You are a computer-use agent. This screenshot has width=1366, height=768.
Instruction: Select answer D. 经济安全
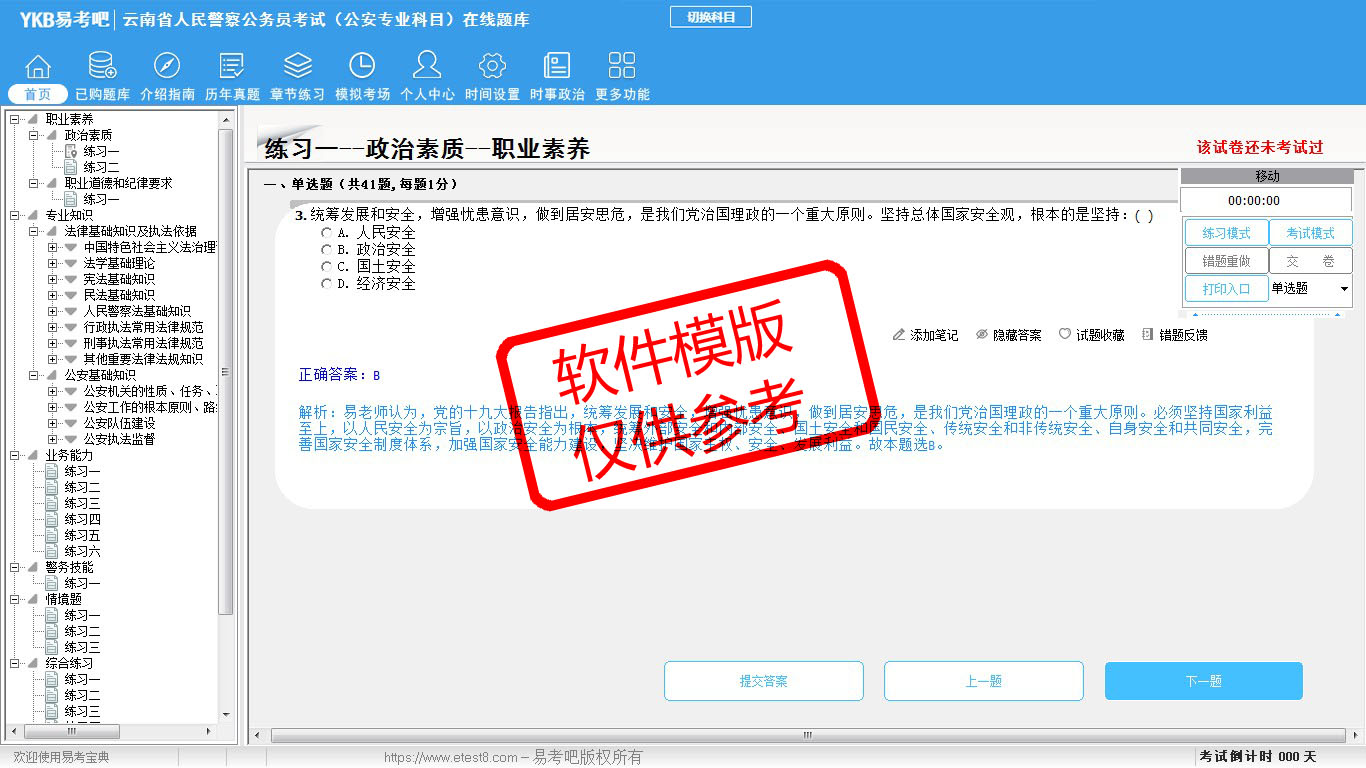[x=327, y=284]
